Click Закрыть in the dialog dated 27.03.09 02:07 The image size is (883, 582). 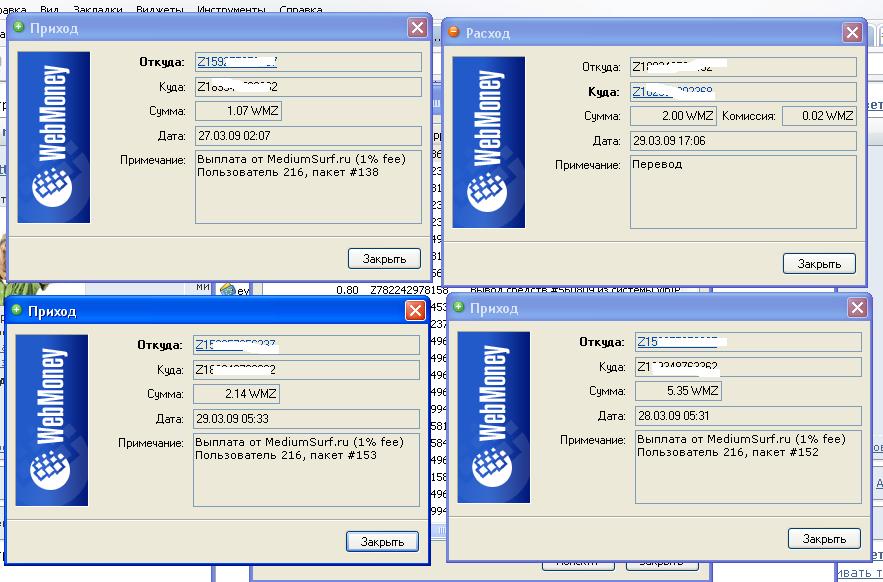pyautogui.click(x=385, y=259)
